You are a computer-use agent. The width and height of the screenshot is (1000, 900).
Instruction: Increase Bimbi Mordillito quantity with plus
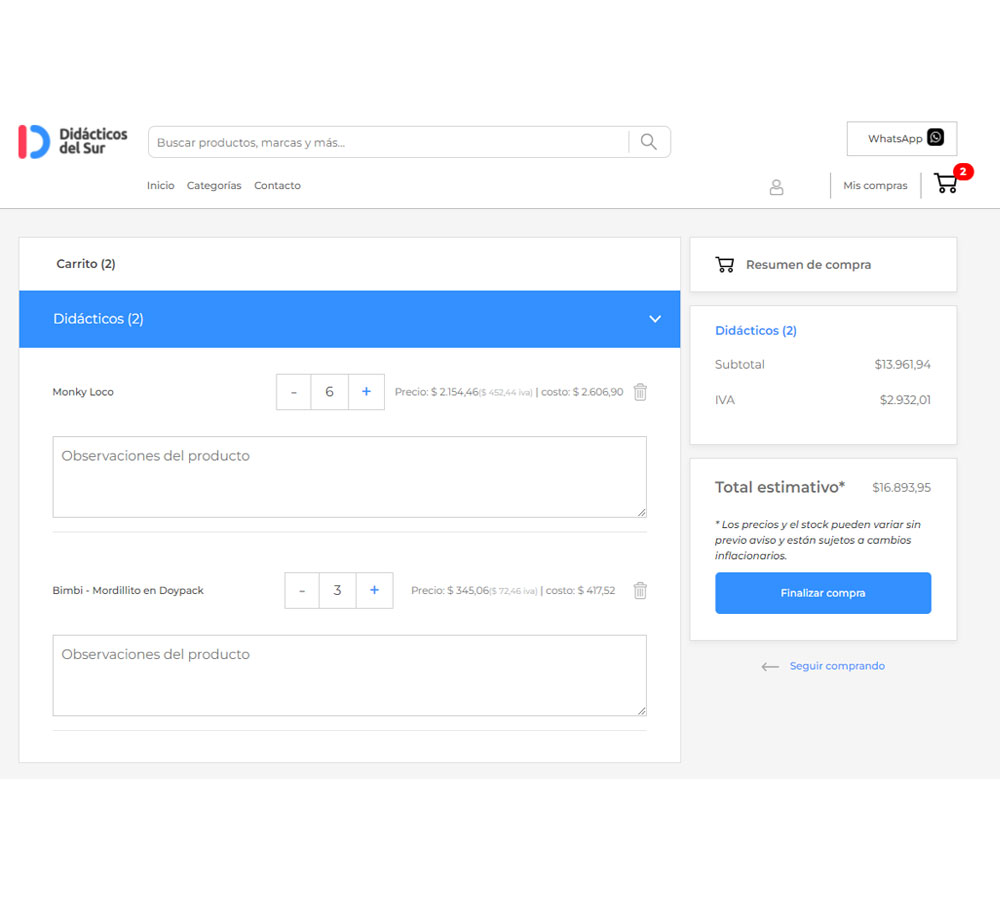pos(374,590)
